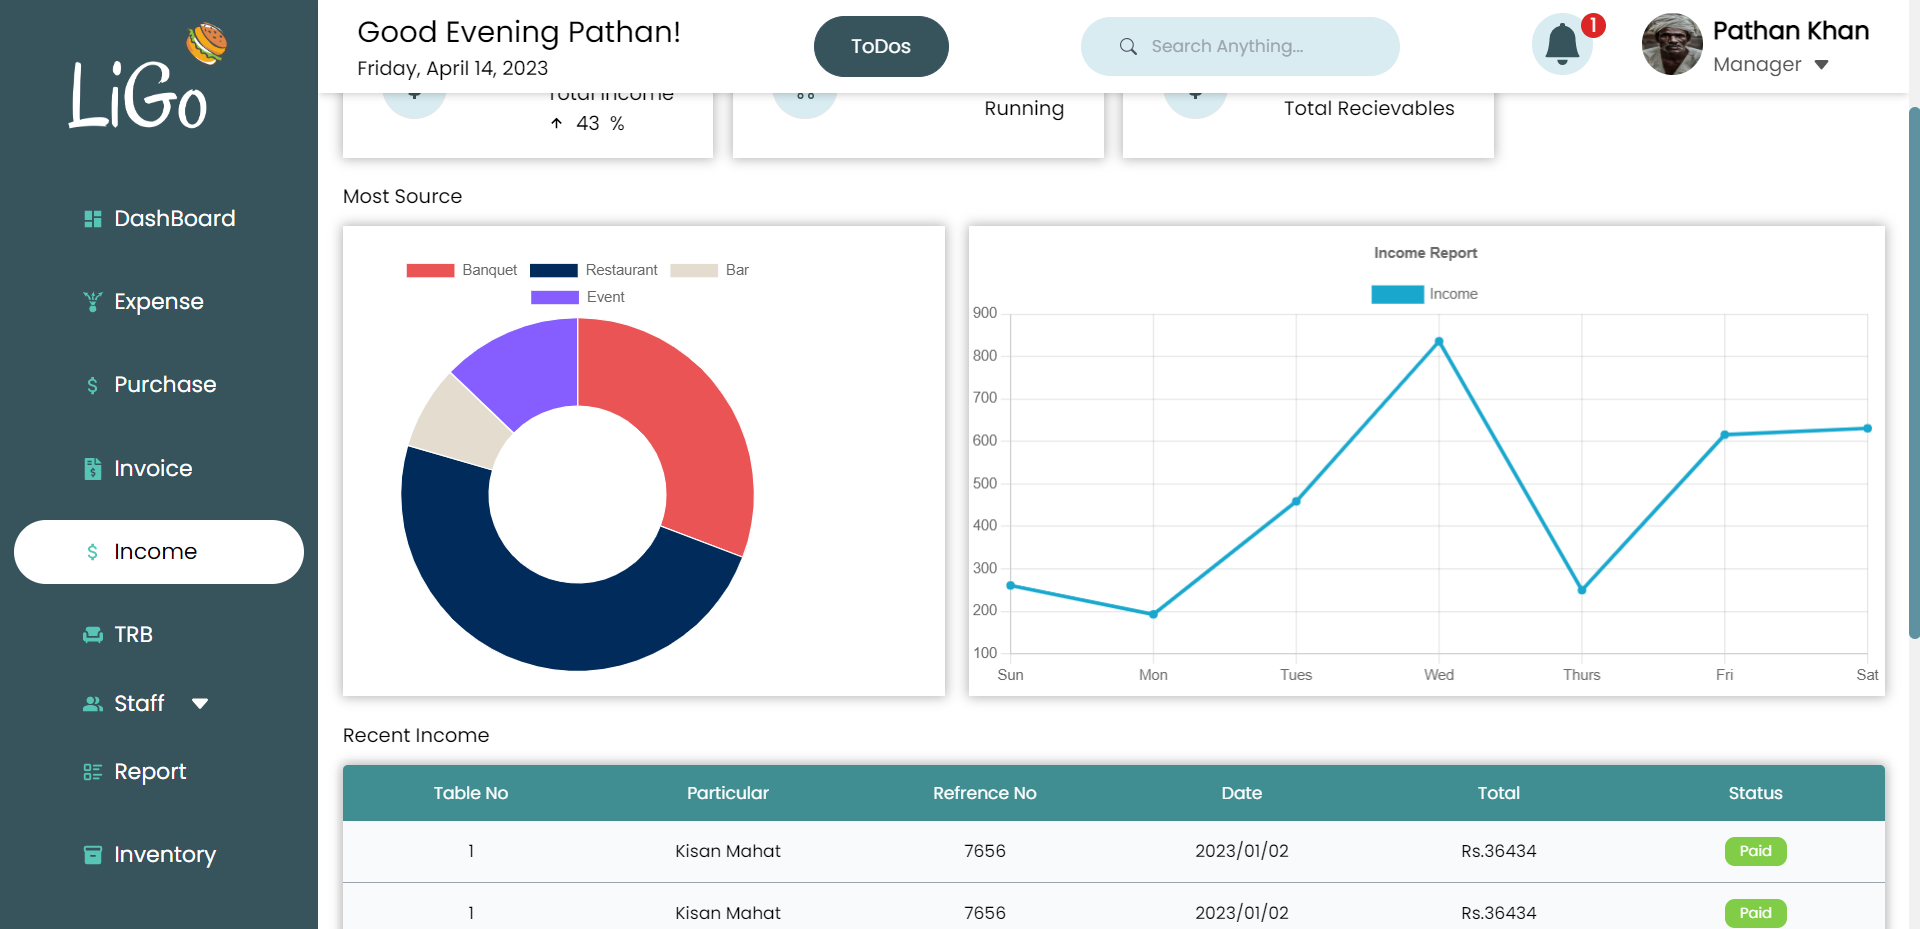Click the Expense icon in sidebar

[93, 302]
